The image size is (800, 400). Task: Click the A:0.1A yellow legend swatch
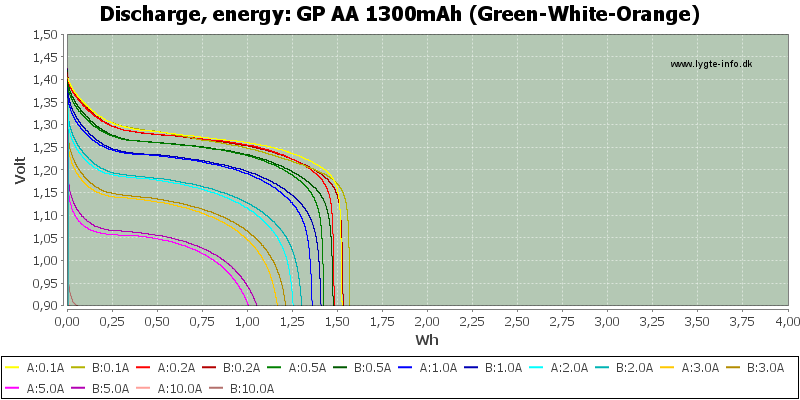(x=13, y=367)
